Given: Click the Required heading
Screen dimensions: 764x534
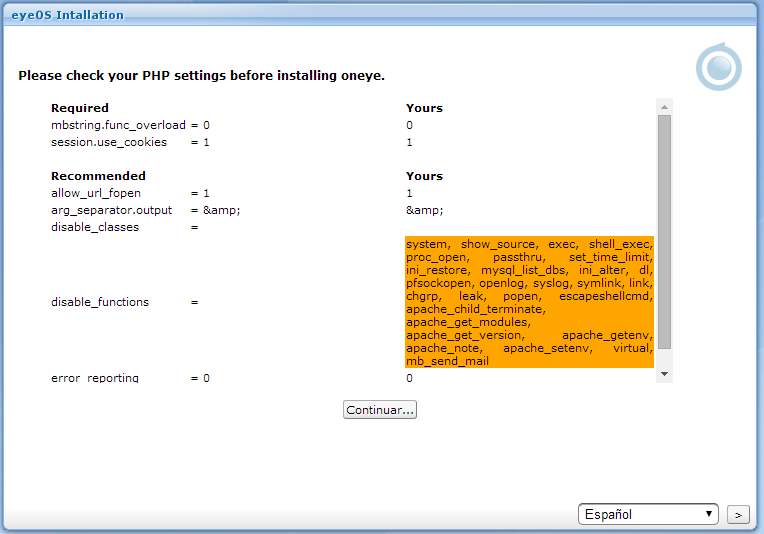Looking at the screenshot, I should coord(80,108).
